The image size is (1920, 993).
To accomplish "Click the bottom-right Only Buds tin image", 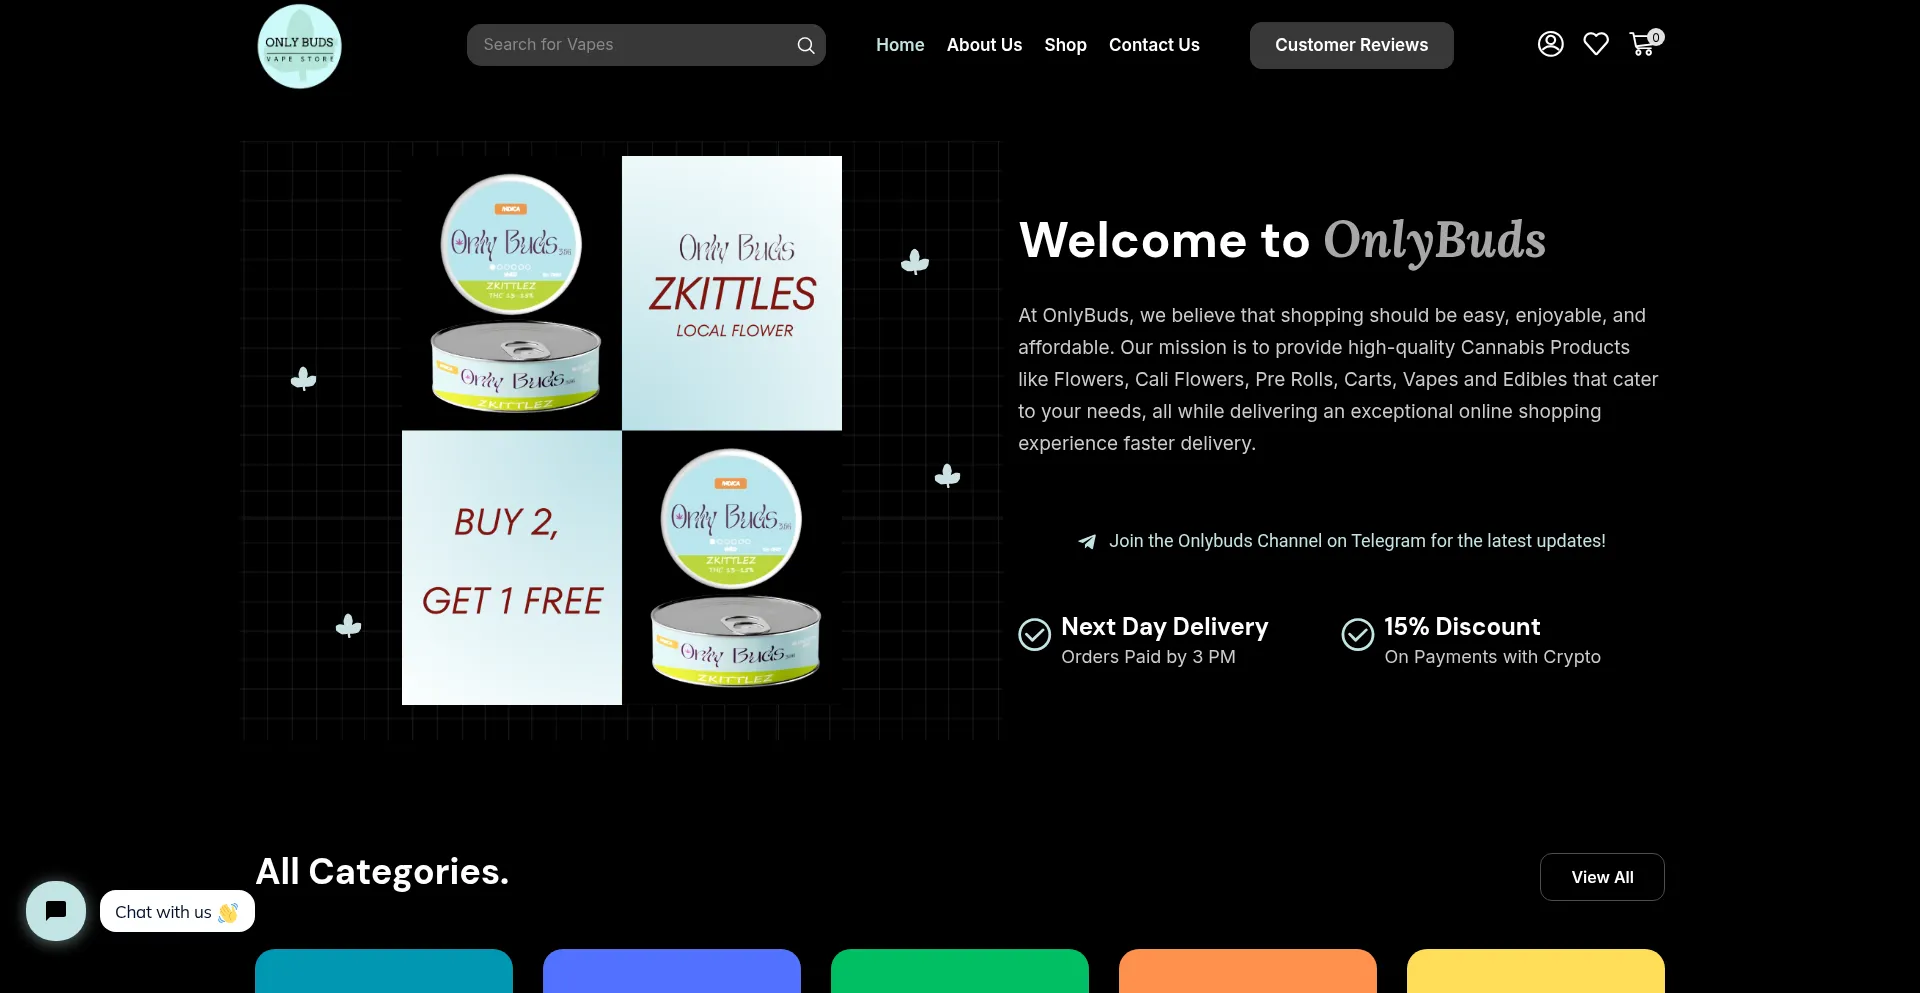I will 732,567.
